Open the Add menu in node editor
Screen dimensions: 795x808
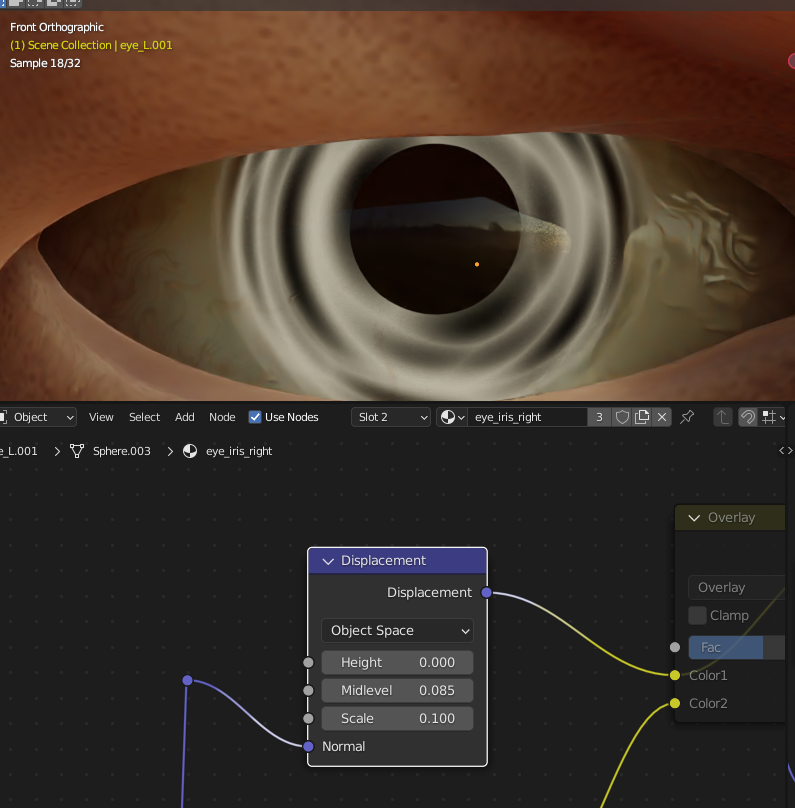pos(184,417)
